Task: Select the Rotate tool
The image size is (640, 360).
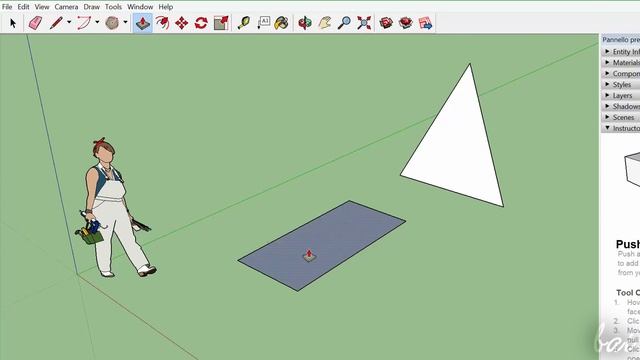Action: pyautogui.click(x=201, y=23)
